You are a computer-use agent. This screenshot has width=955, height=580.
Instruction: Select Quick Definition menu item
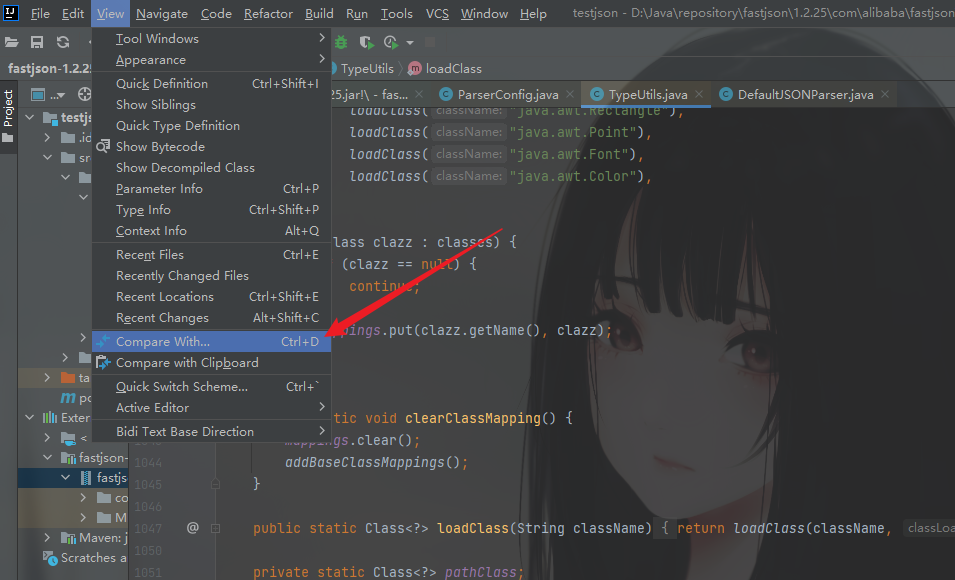pyautogui.click(x=211, y=83)
